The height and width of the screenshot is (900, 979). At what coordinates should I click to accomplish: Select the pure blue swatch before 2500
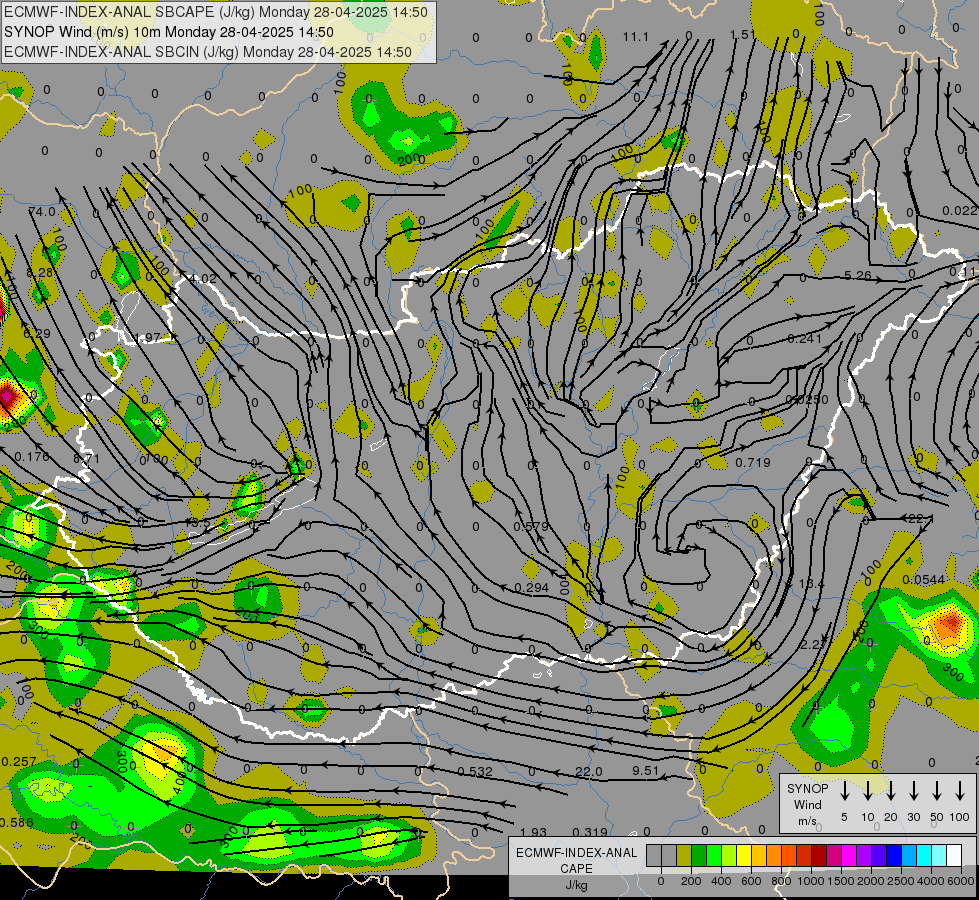(893, 855)
